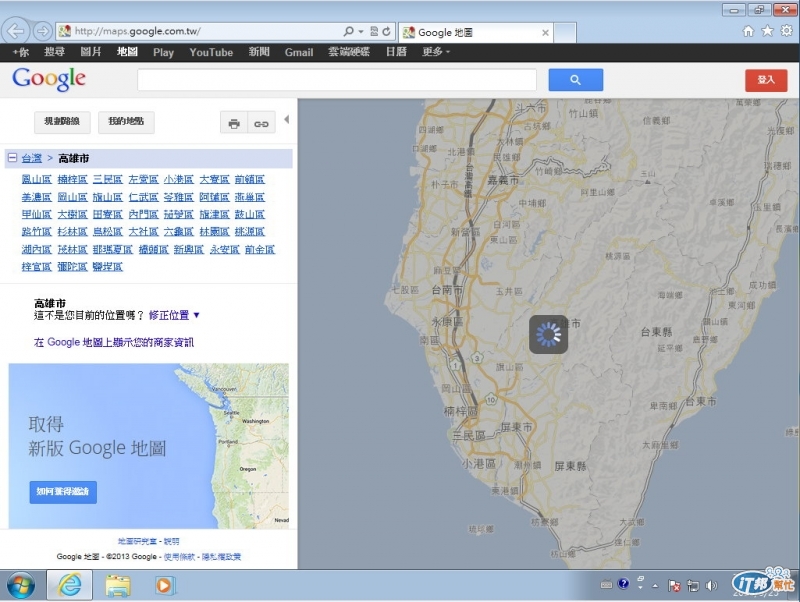The image size is (800, 602).
Task: Open 新聞 in the Google bar
Action: (259, 52)
